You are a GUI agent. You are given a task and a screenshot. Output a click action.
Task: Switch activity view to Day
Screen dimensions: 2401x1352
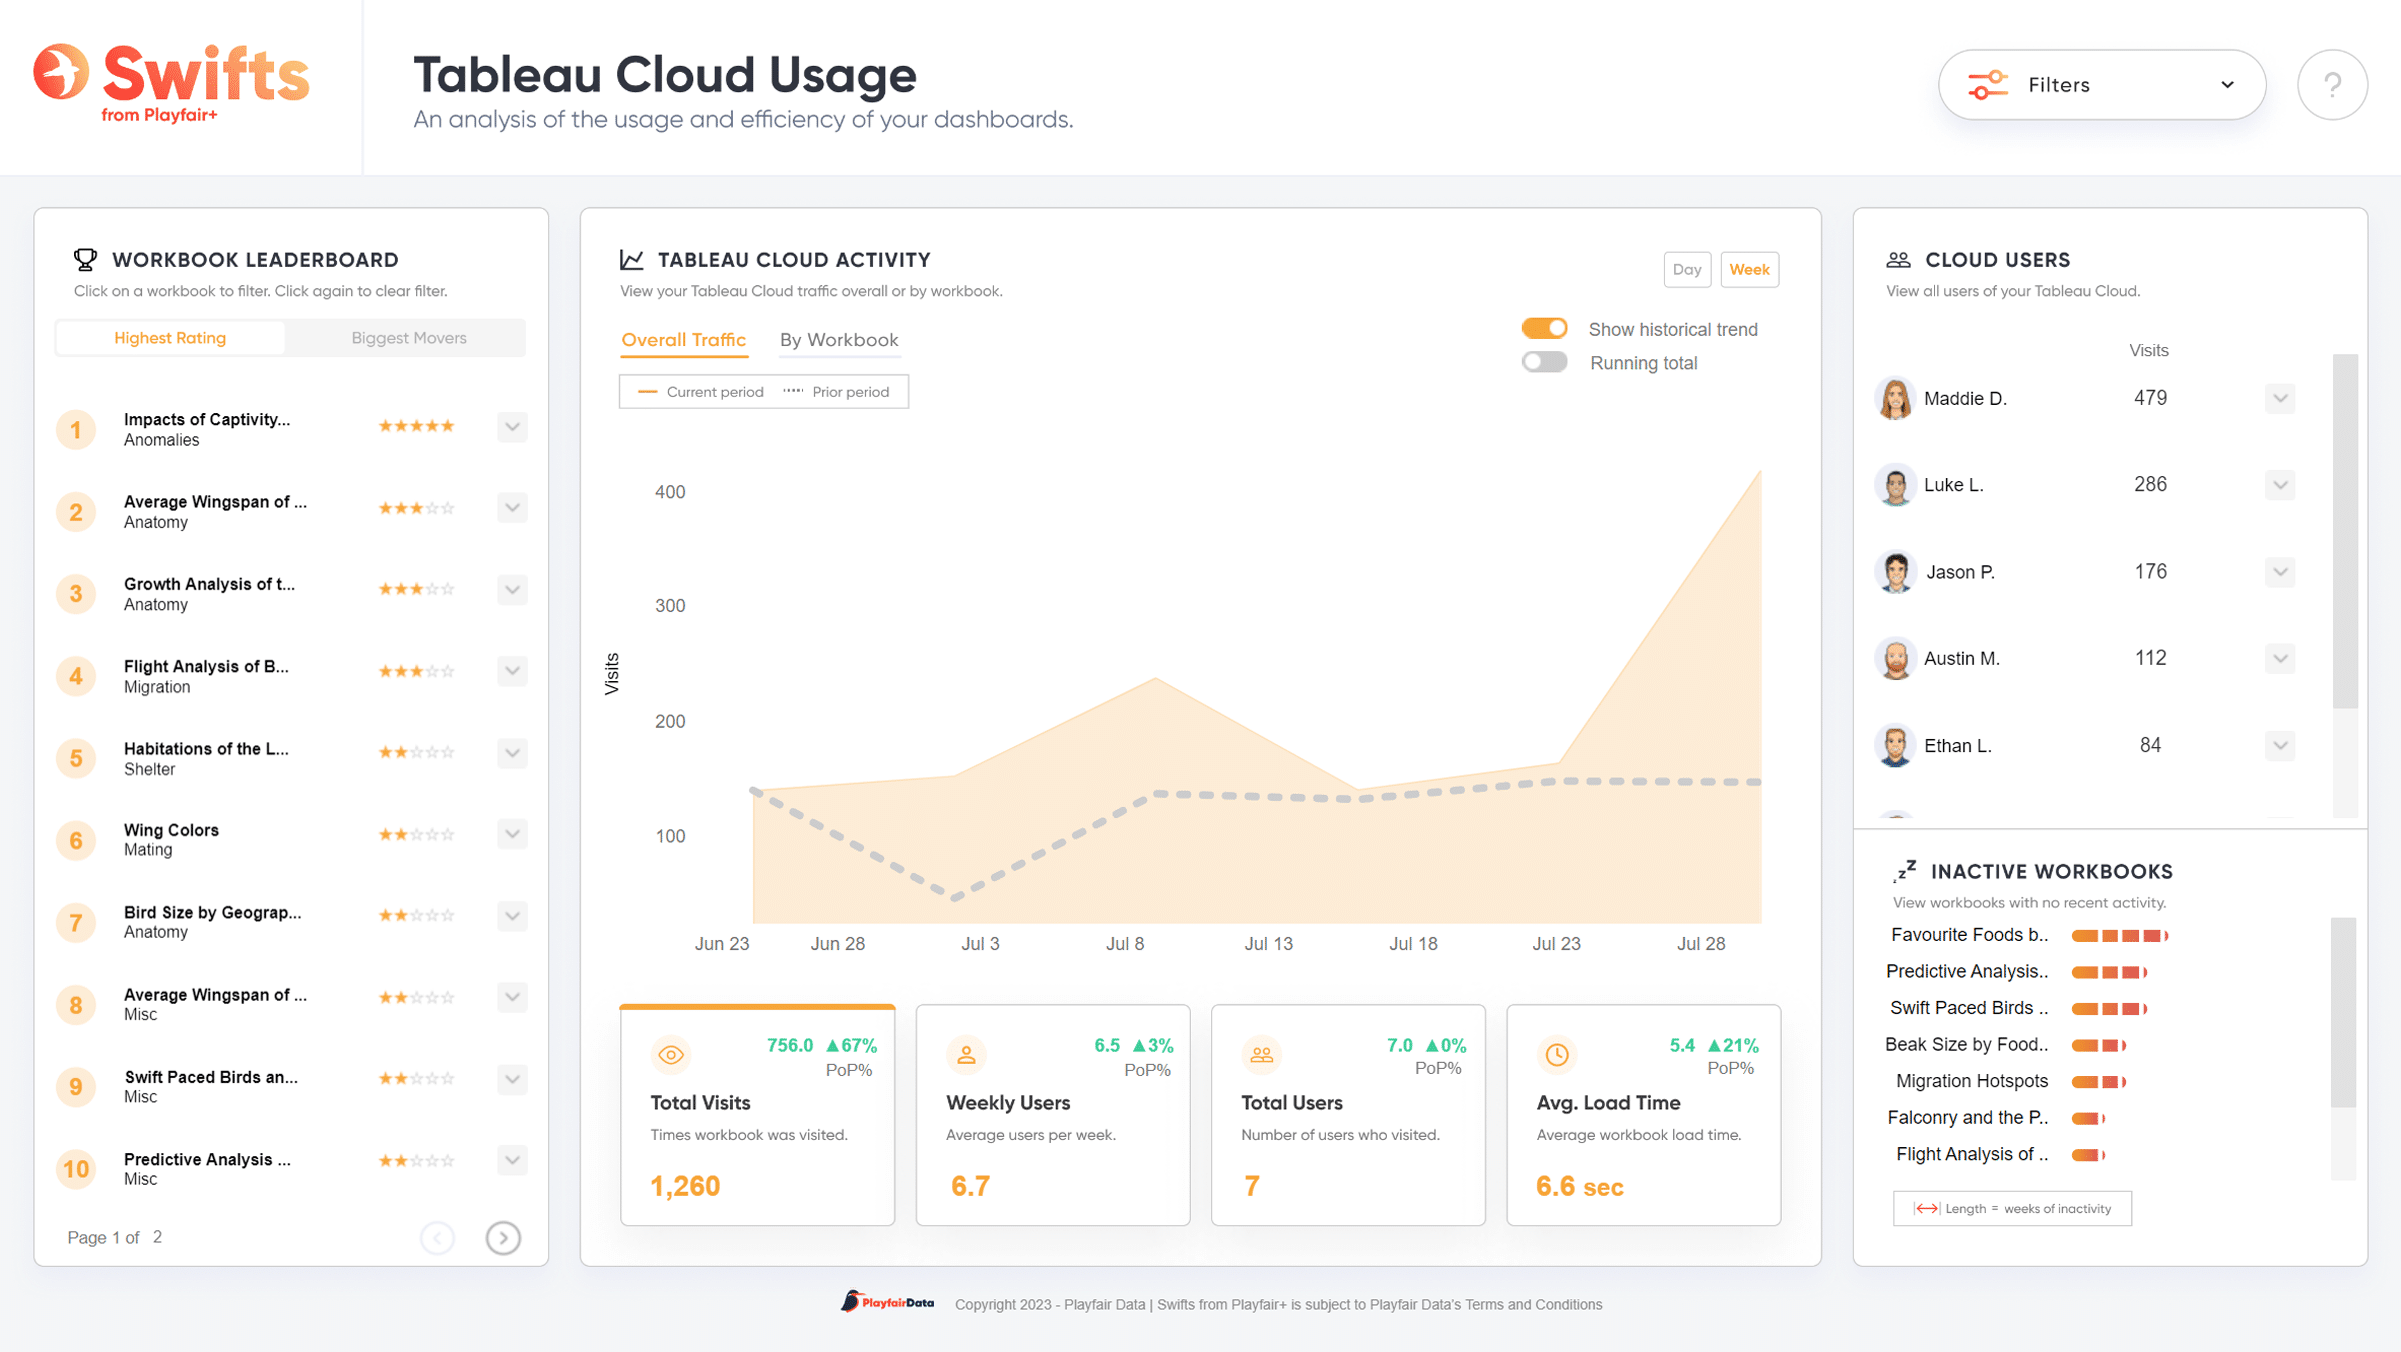coord(1687,270)
